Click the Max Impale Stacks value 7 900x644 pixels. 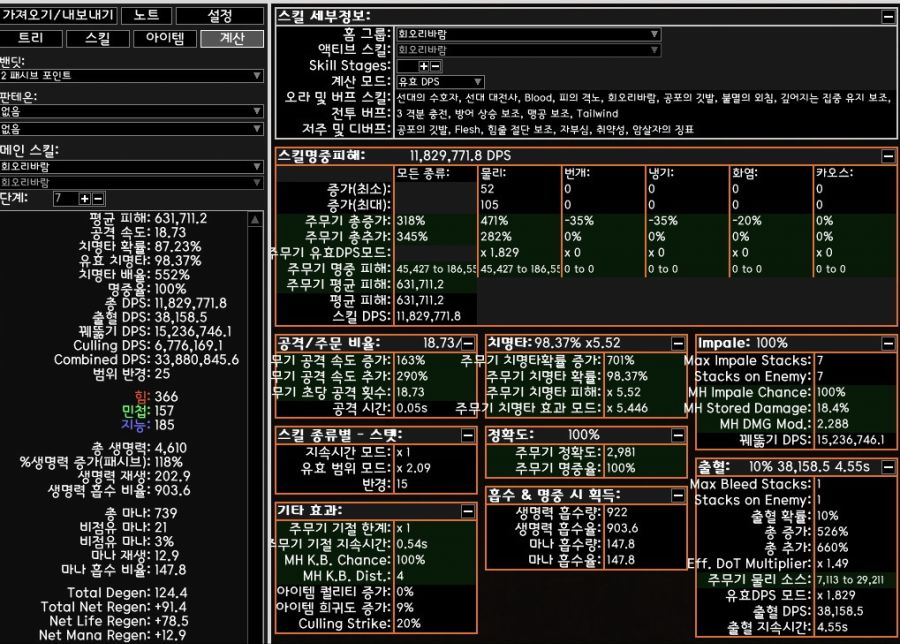click(x=820, y=361)
